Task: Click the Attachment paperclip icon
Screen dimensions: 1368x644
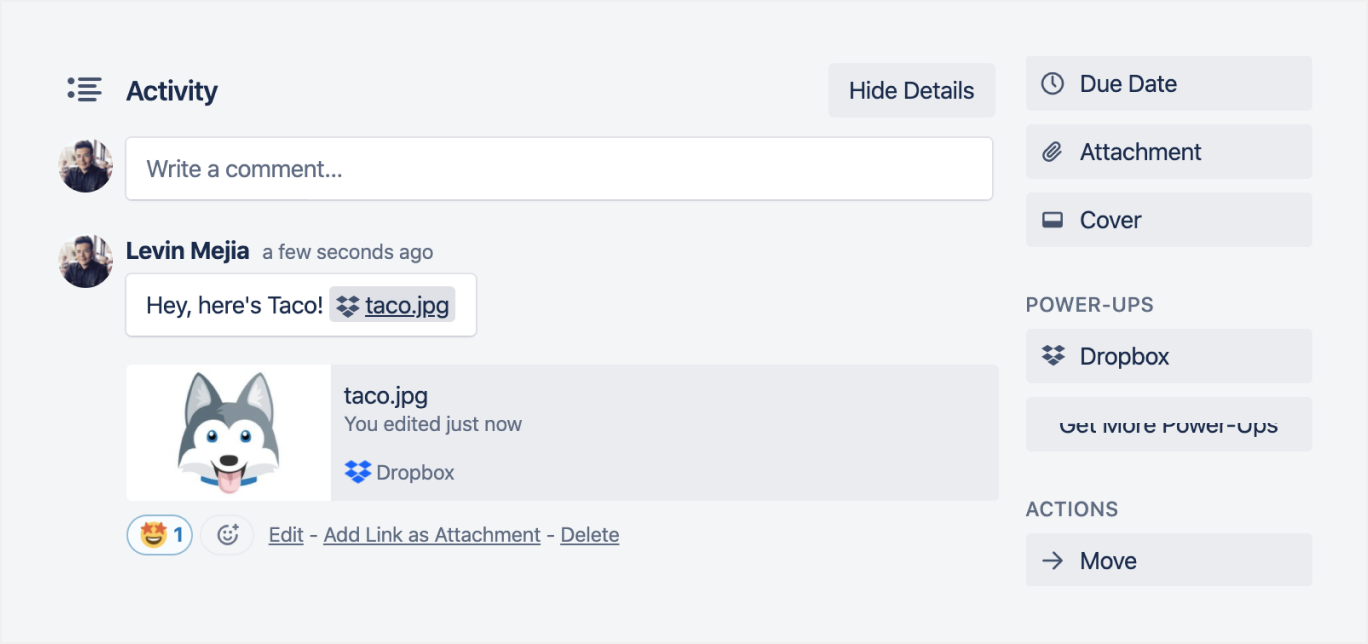Action: click(1052, 152)
